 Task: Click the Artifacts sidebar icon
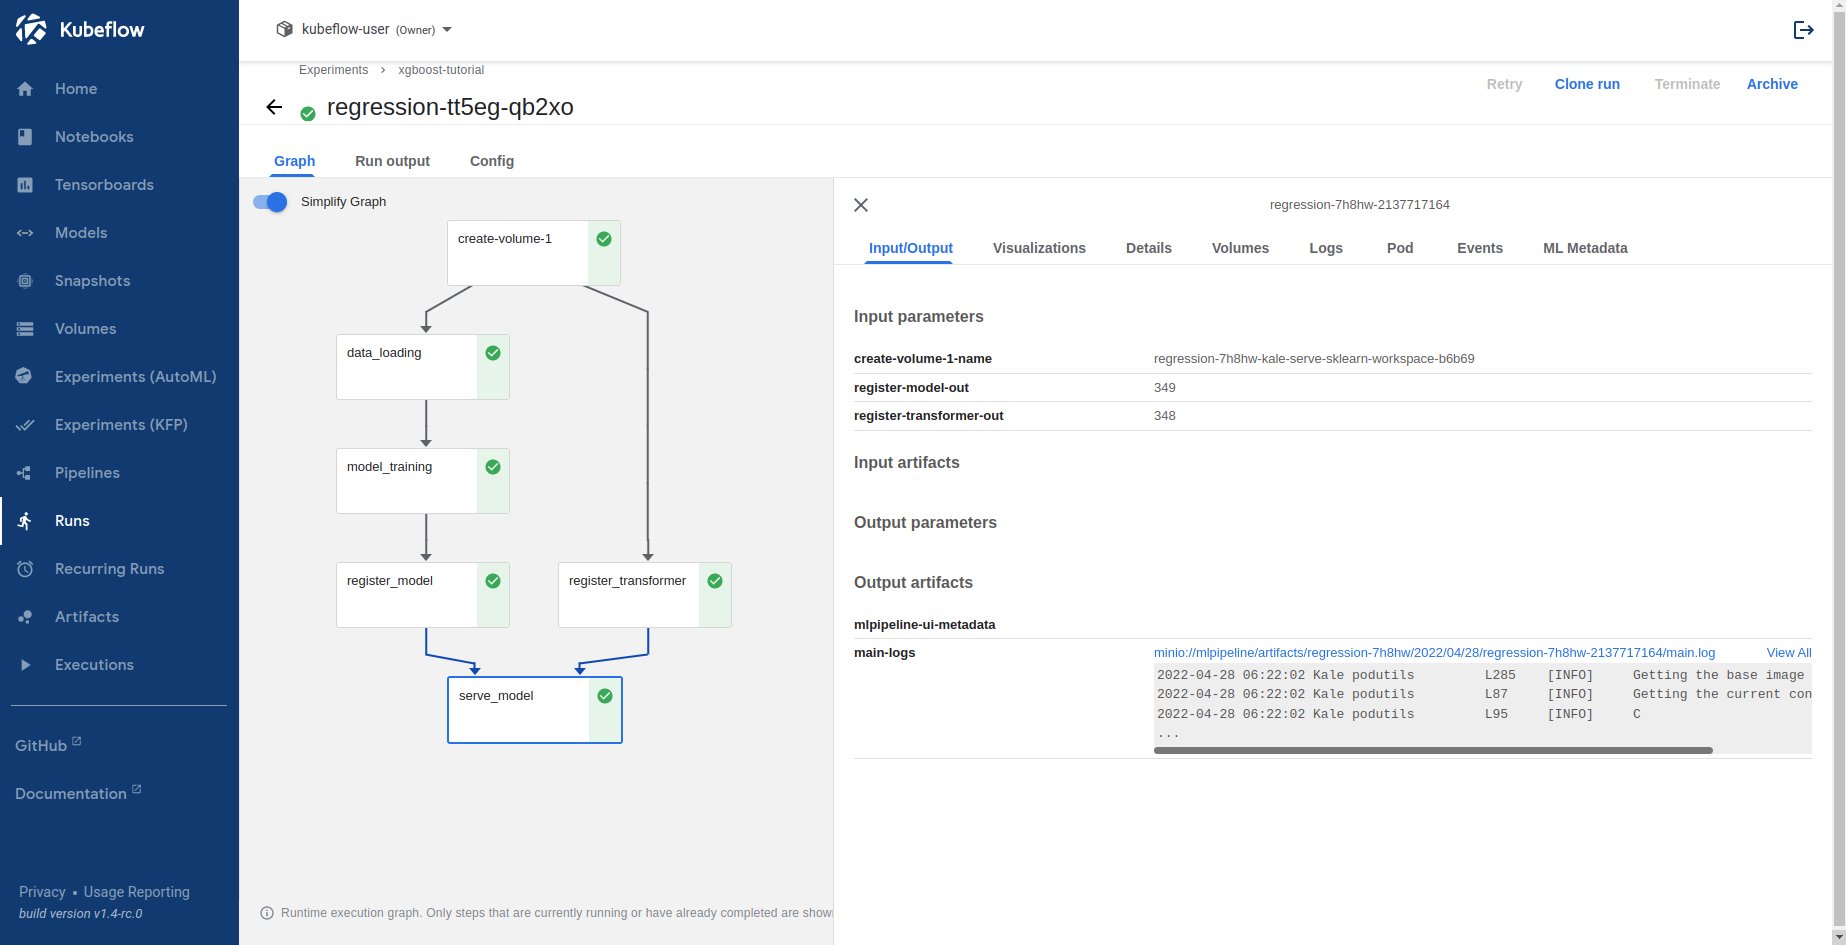point(25,617)
